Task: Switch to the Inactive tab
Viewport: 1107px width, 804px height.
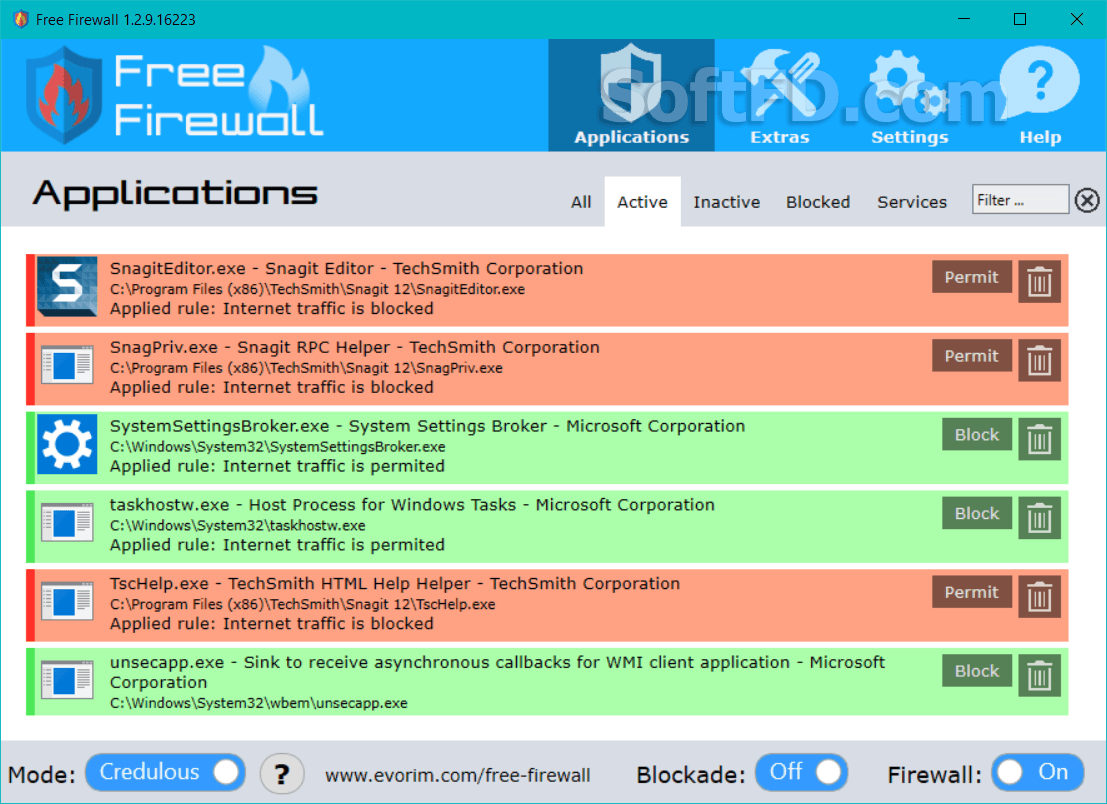Action: click(726, 202)
